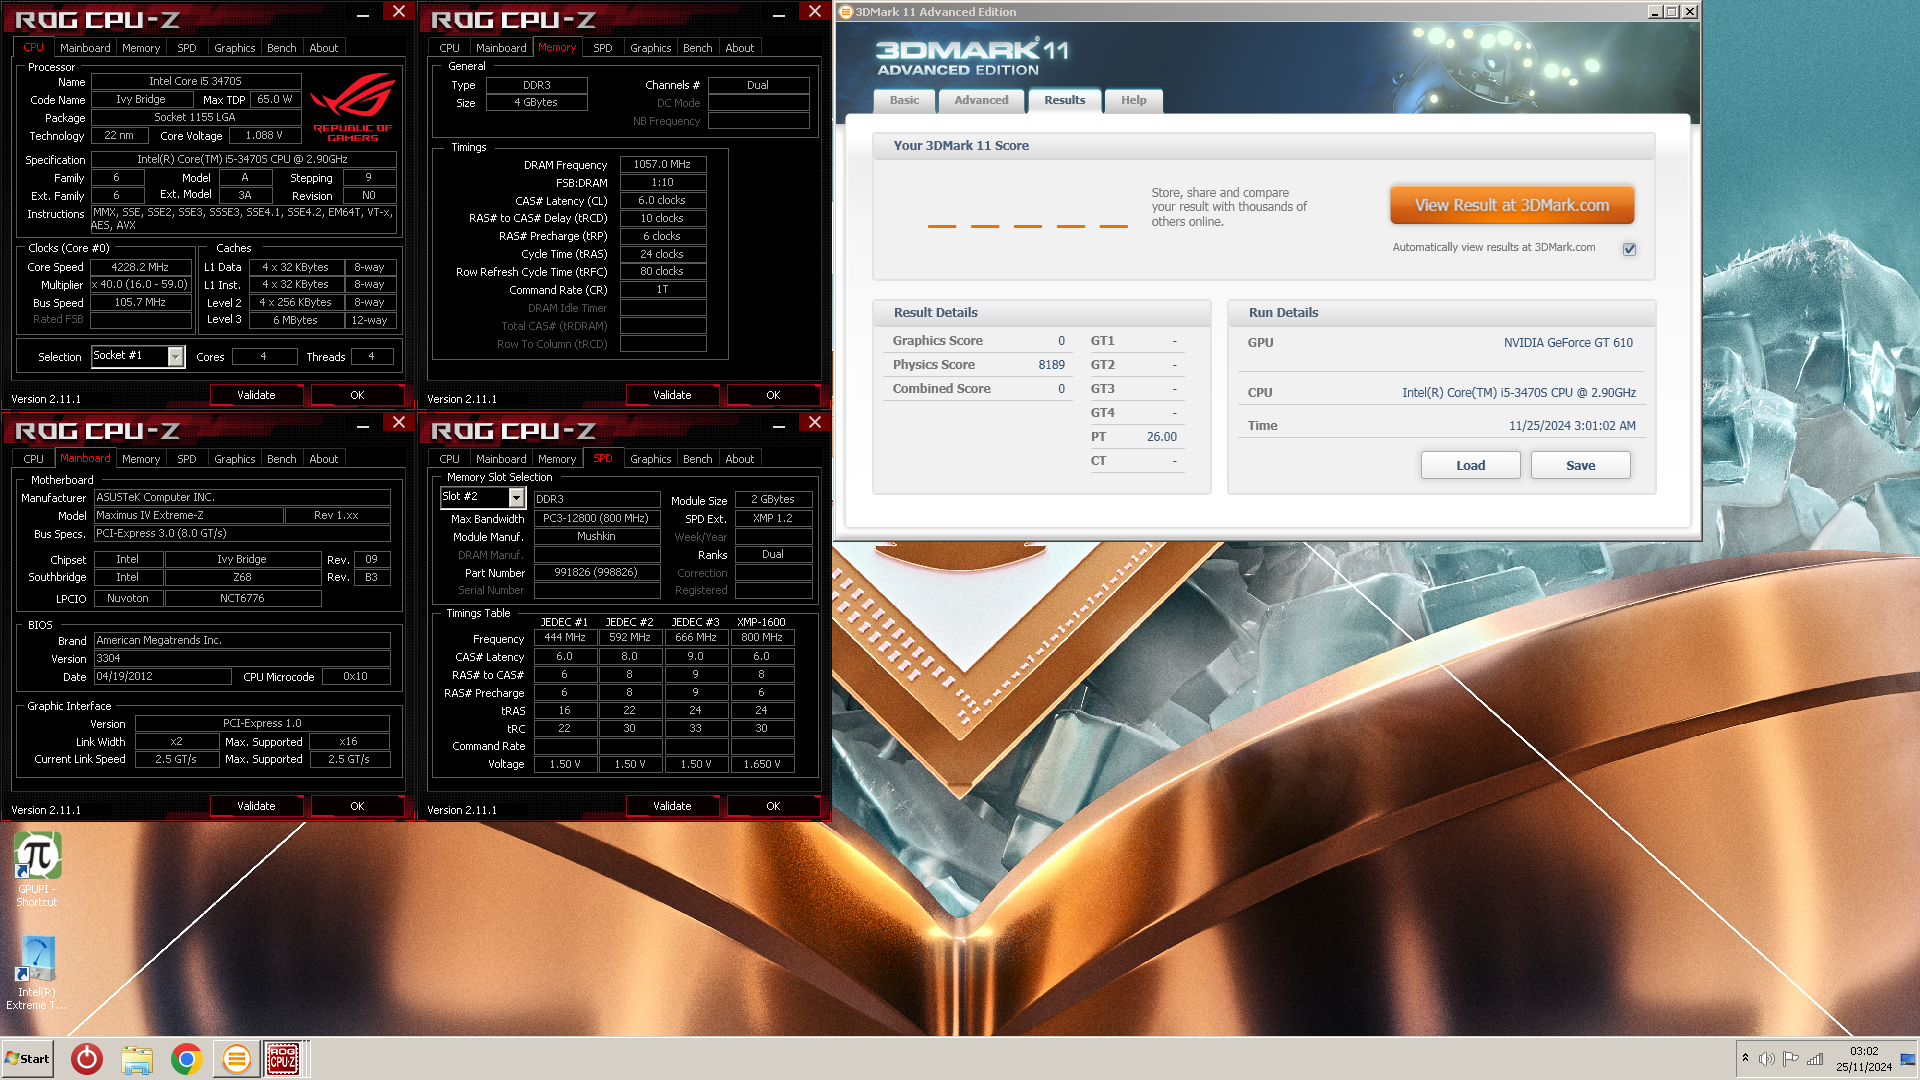This screenshot has height=1080, width=1920.
Task: Click Intel Core i5 3470S name field
Action: (196, 81)
